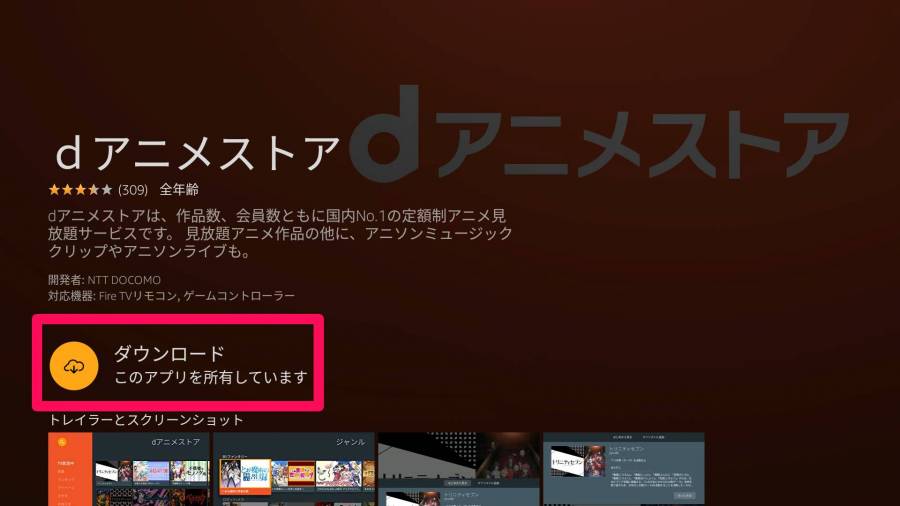Click the 開発者: NTT DOCOMO line
Screen dimensions: 900x506
click(104, 280)
